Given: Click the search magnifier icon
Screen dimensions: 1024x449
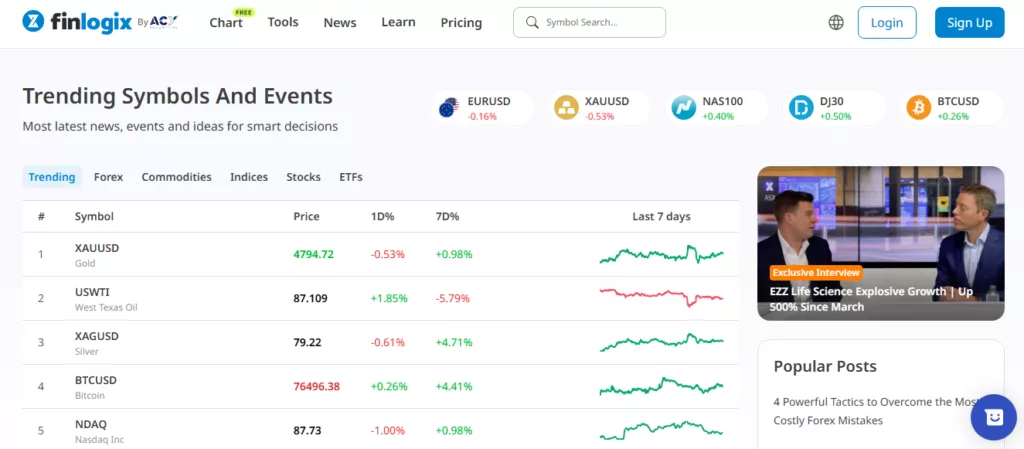Looking at the screenshot, I should [x=533, y=23].
